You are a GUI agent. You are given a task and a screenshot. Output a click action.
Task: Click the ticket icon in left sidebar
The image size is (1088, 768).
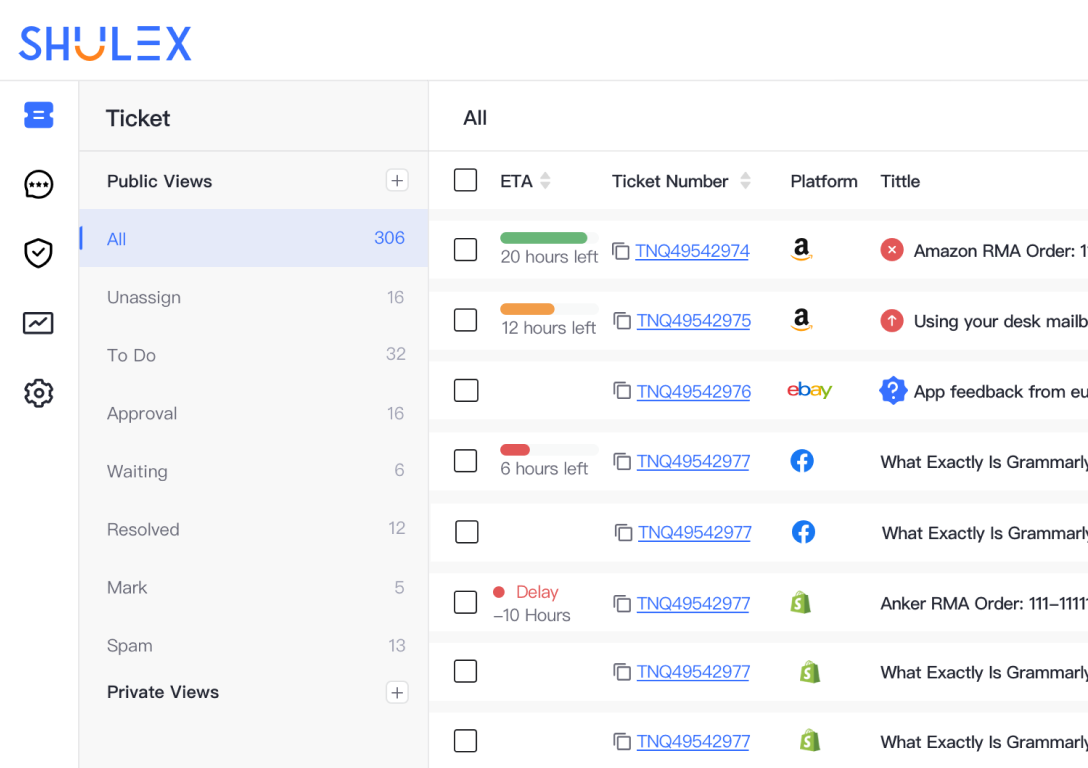pyautogui.click(x=38, y=115)
